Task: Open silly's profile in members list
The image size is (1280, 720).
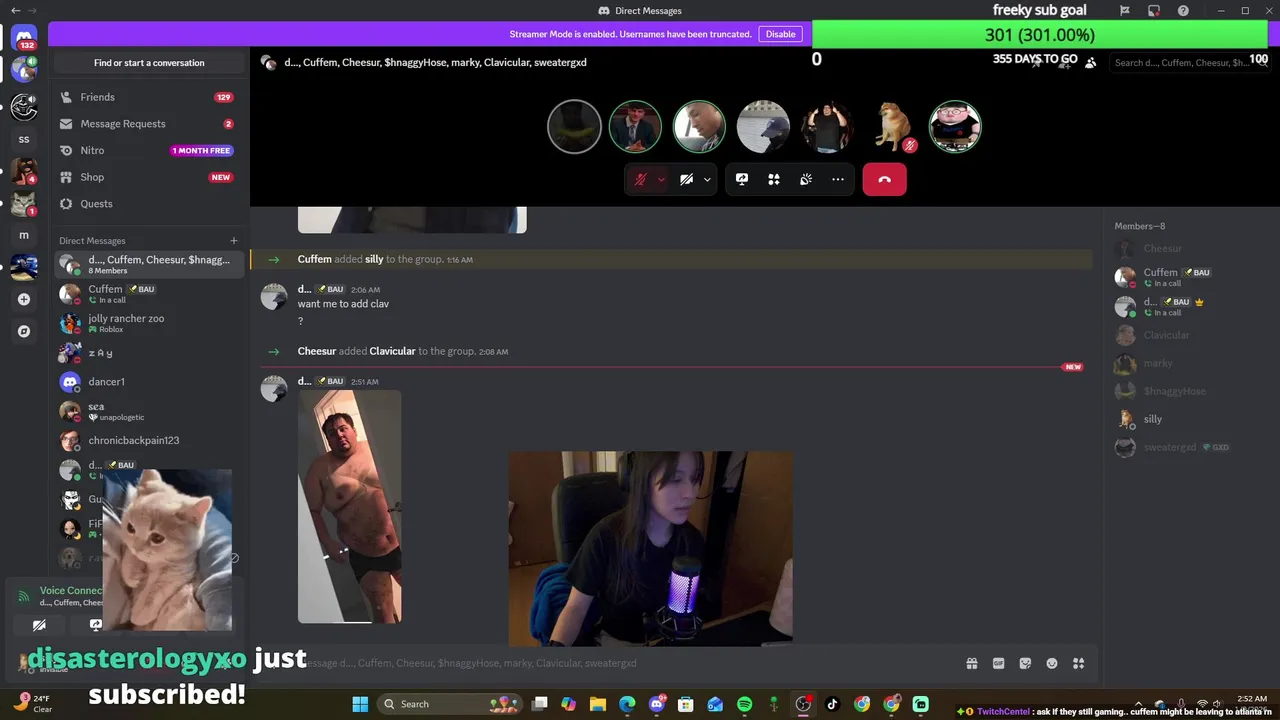Action: point(1190,419)
